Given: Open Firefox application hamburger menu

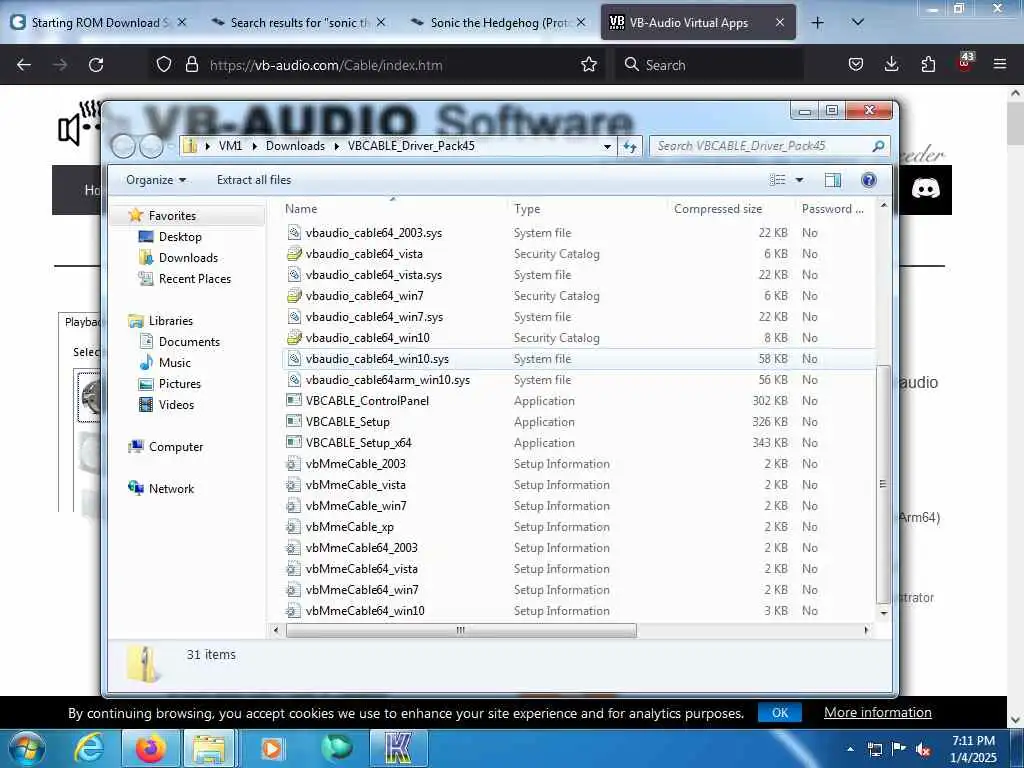Looking at the screenshot, I should point(999,64).
